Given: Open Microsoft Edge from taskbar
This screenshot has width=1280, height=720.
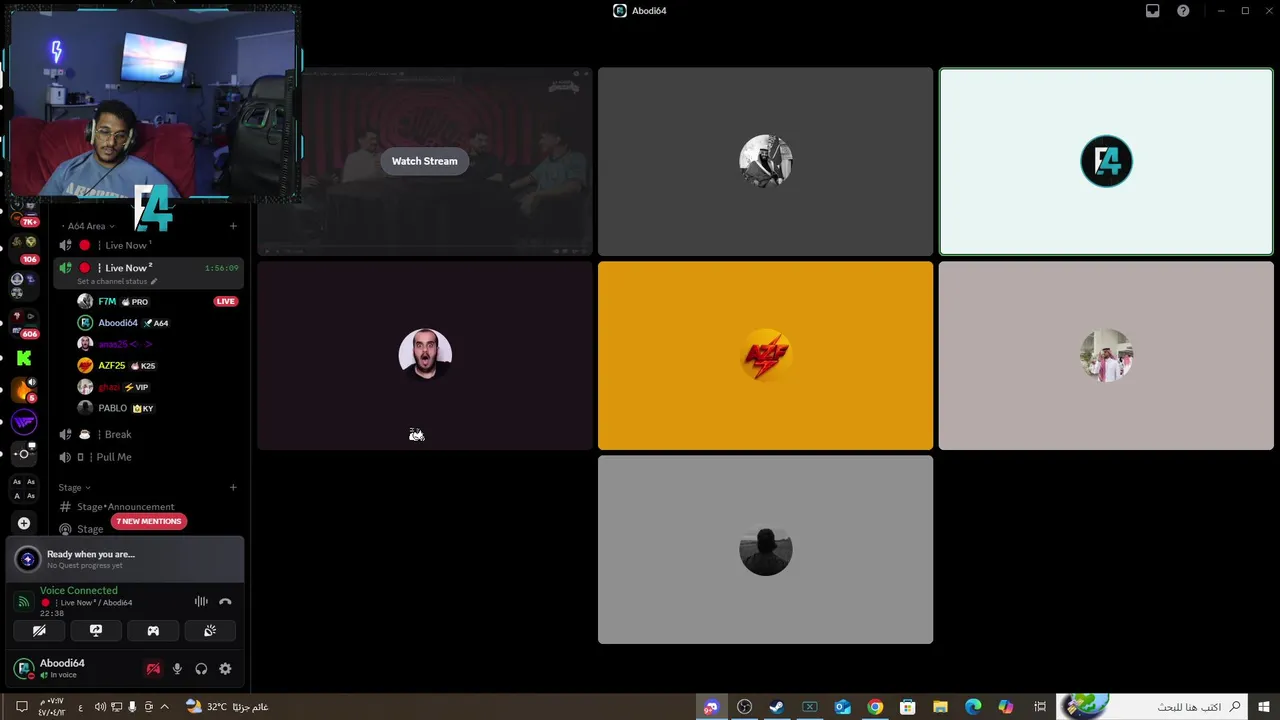Looking at the screenshot, I should 973,707.
